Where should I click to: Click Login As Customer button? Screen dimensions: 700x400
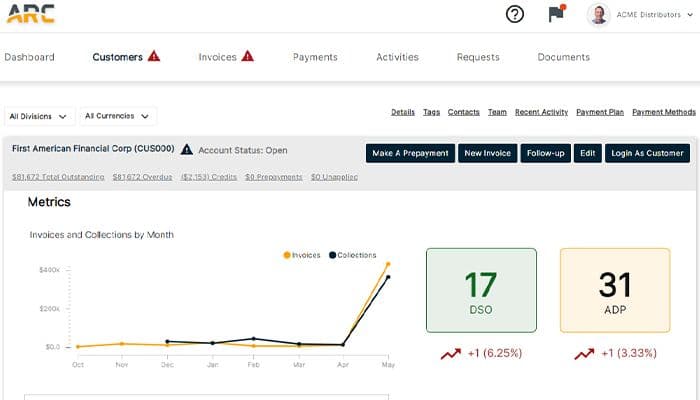pyautogui.click(x=647, y=153)
